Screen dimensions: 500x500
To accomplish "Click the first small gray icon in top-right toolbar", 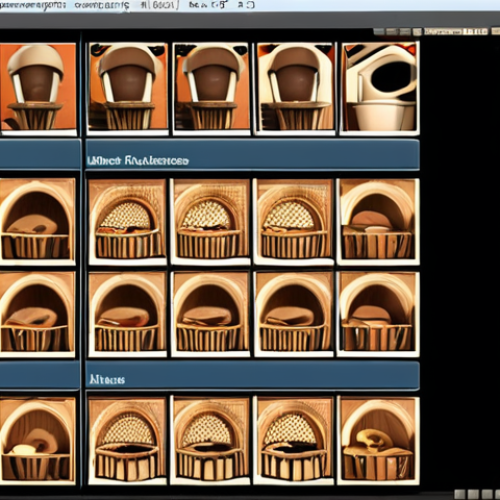I will pos(379,32).
